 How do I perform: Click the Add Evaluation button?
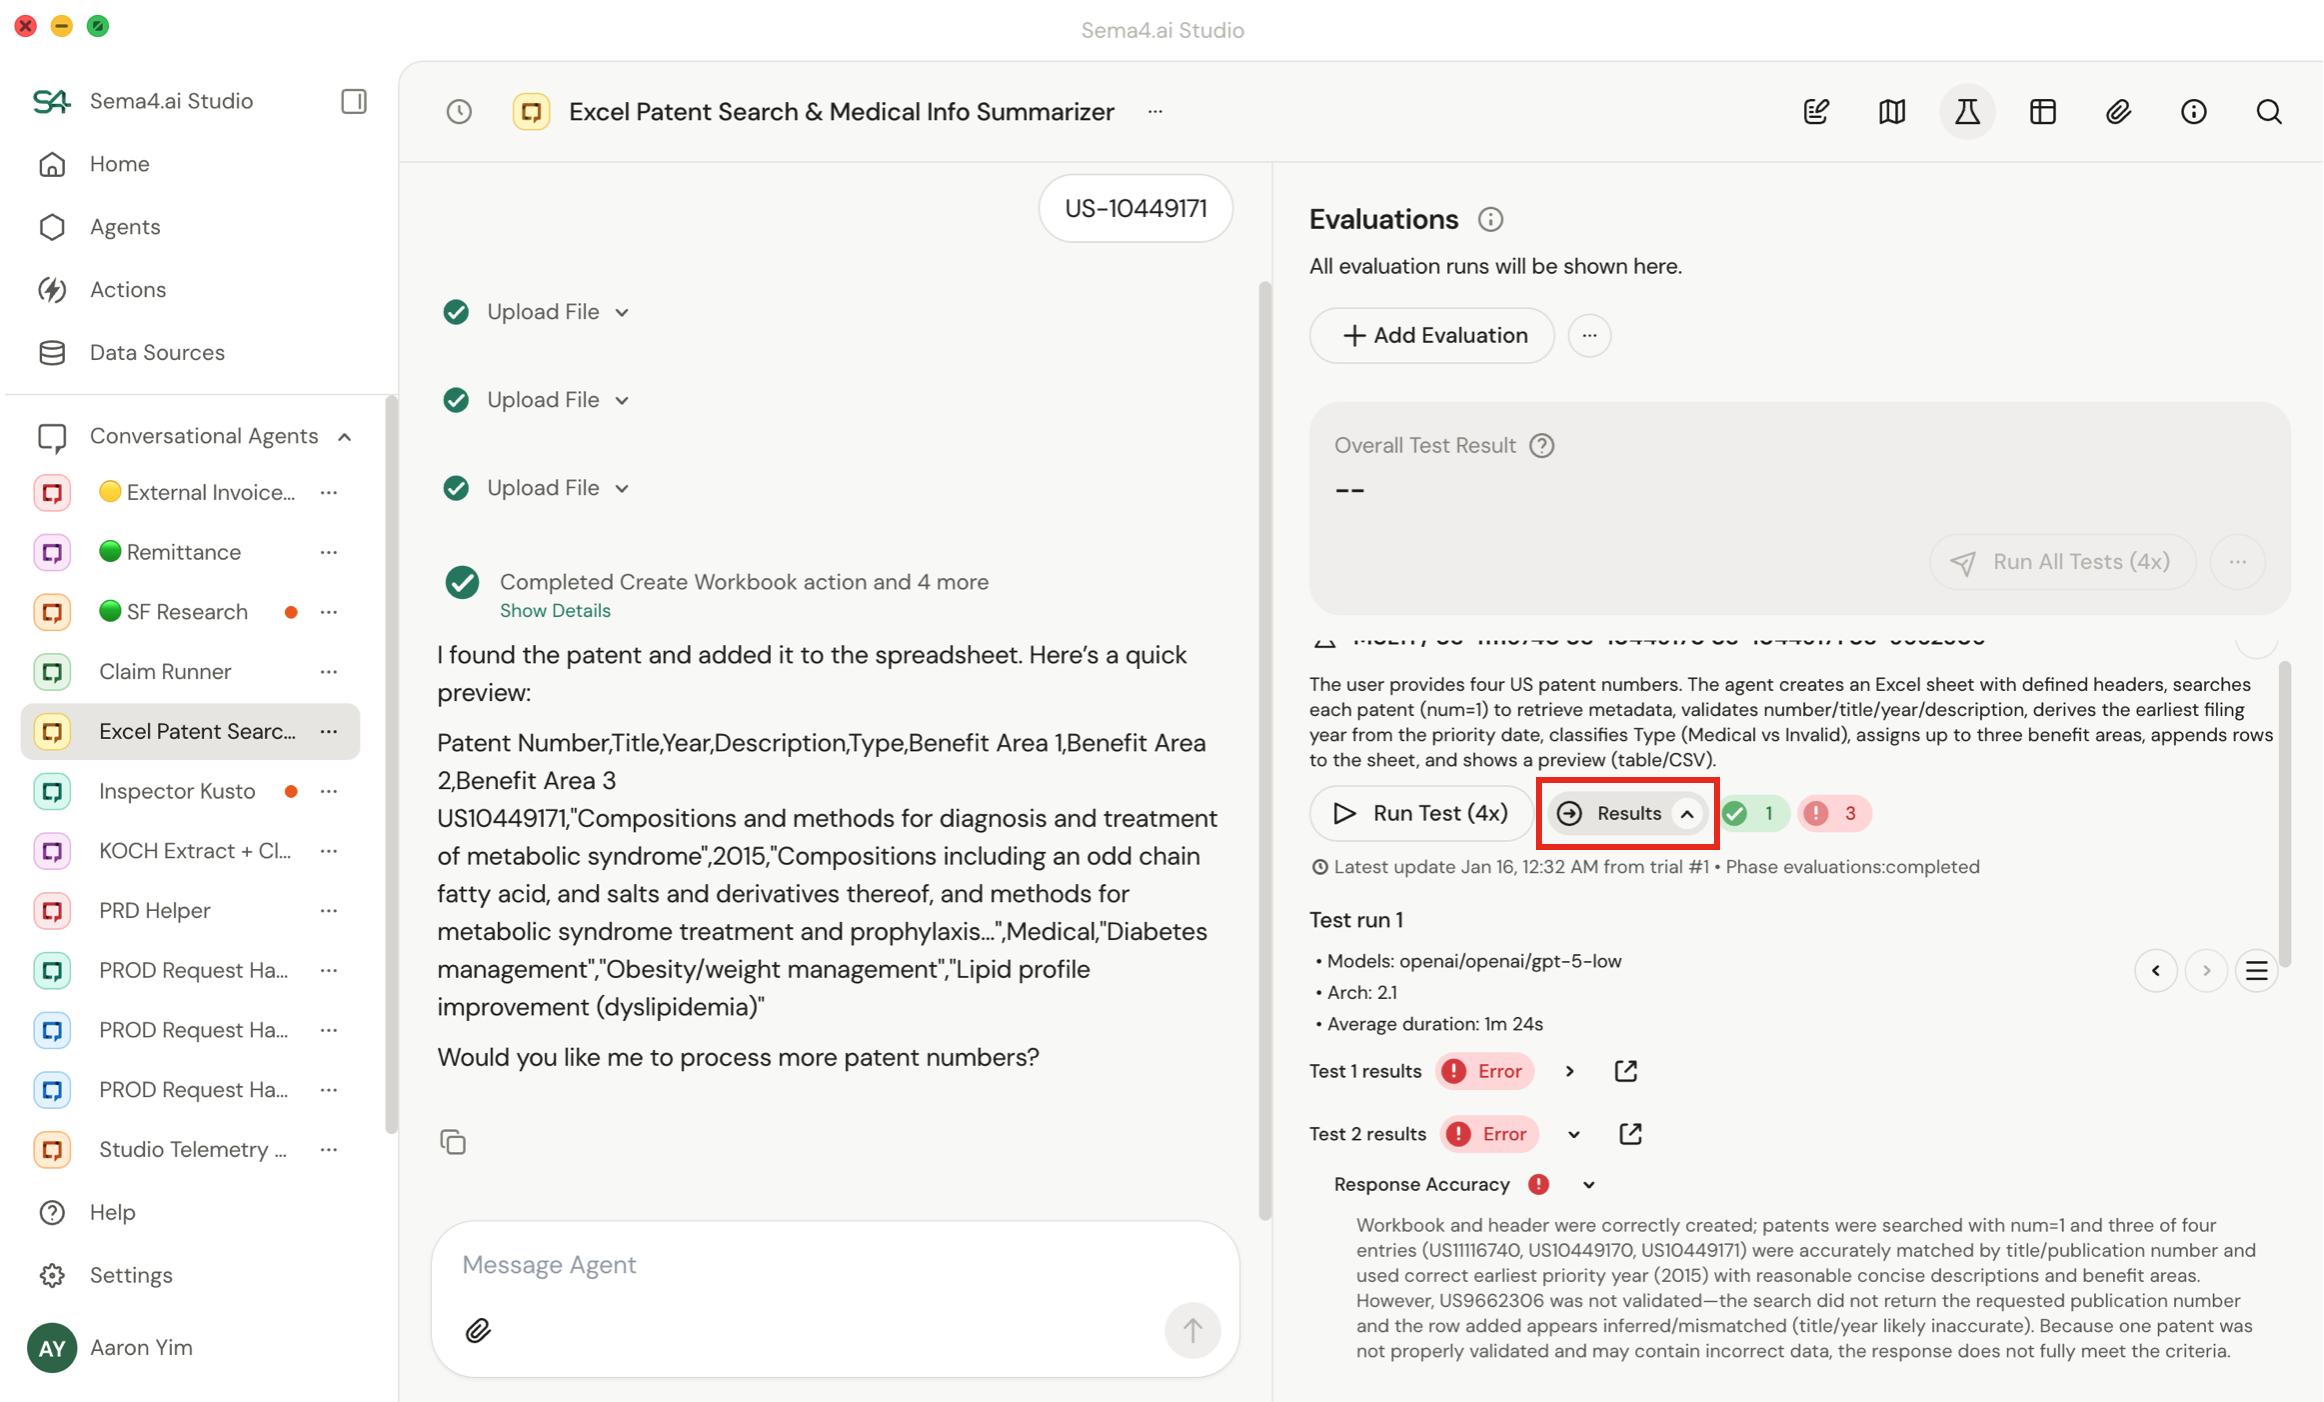(1432, 335)
